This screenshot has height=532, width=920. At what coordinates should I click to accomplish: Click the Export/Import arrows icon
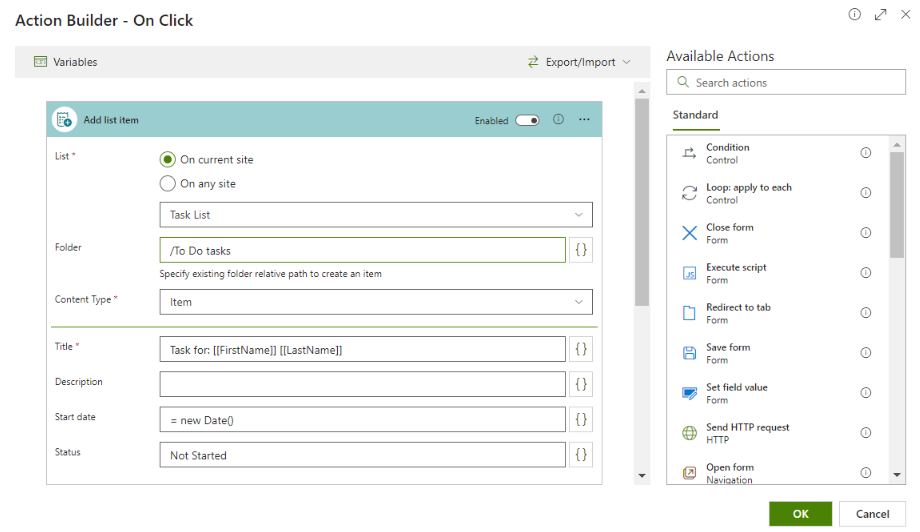[533, 62]
